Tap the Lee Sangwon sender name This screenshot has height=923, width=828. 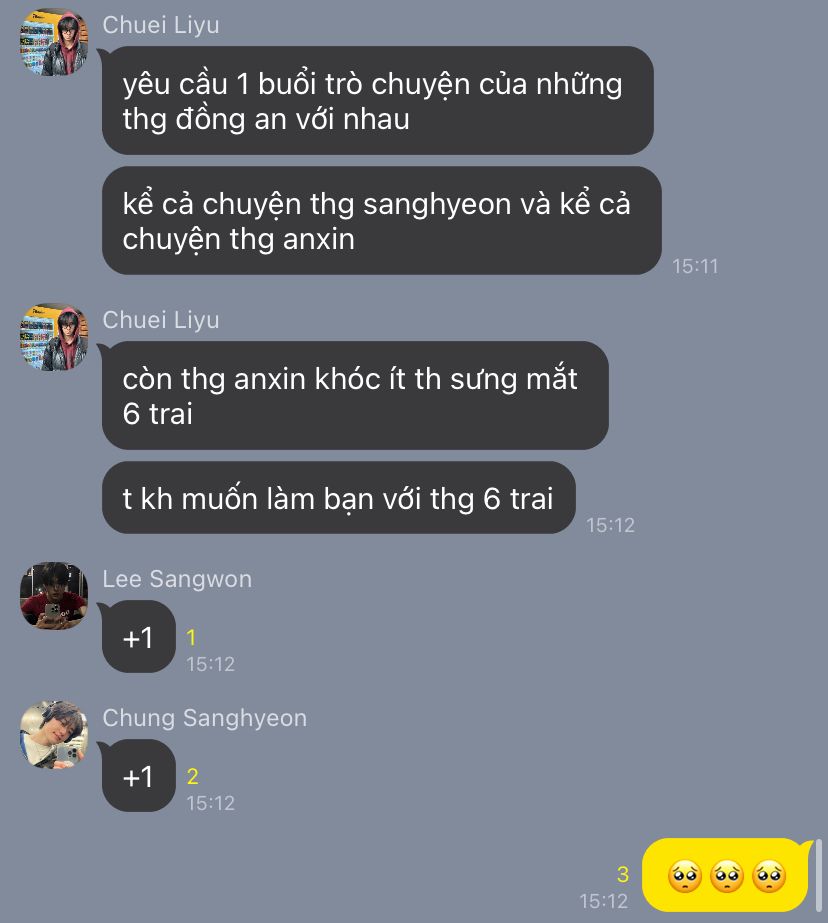click(177, 579)
